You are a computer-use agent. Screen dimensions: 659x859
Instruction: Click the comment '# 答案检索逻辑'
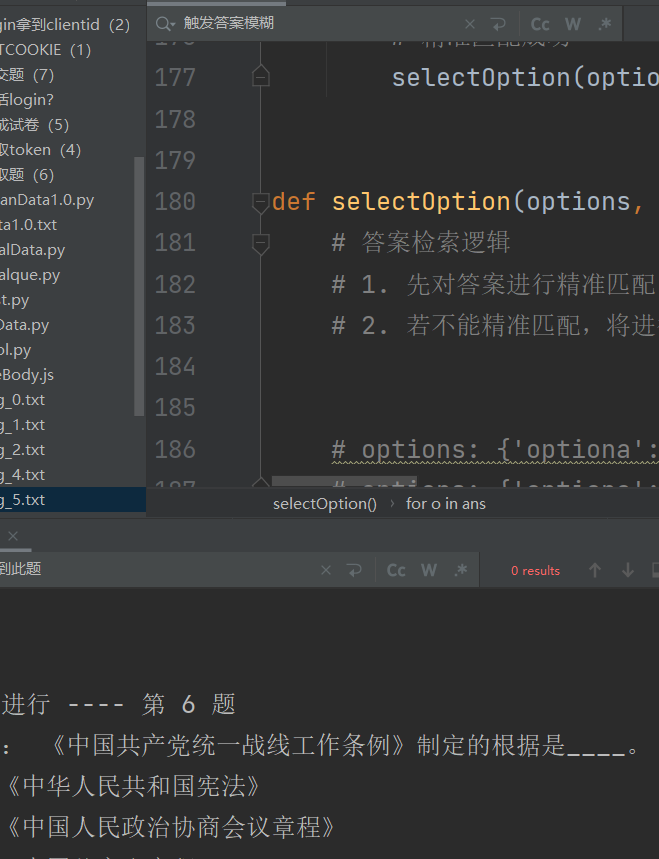point(421,243)
